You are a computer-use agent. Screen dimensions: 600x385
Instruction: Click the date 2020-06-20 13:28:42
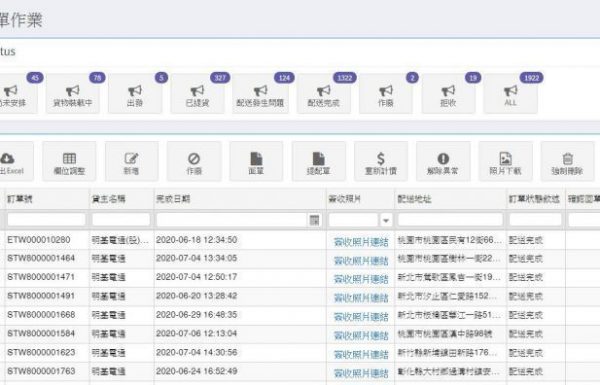click(197, 296)
